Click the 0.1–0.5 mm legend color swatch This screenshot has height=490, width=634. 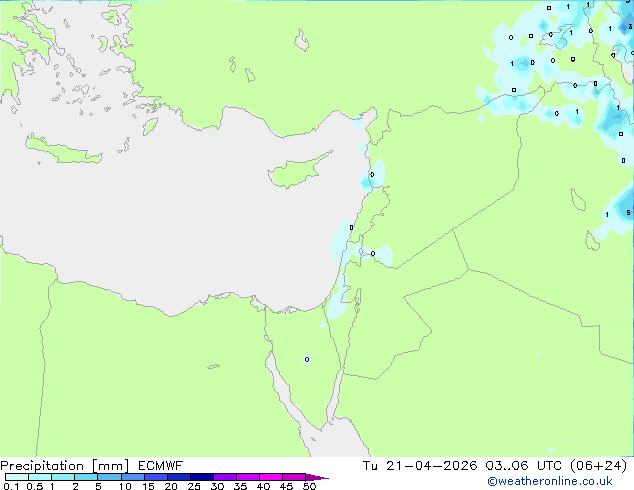[17, 477]
